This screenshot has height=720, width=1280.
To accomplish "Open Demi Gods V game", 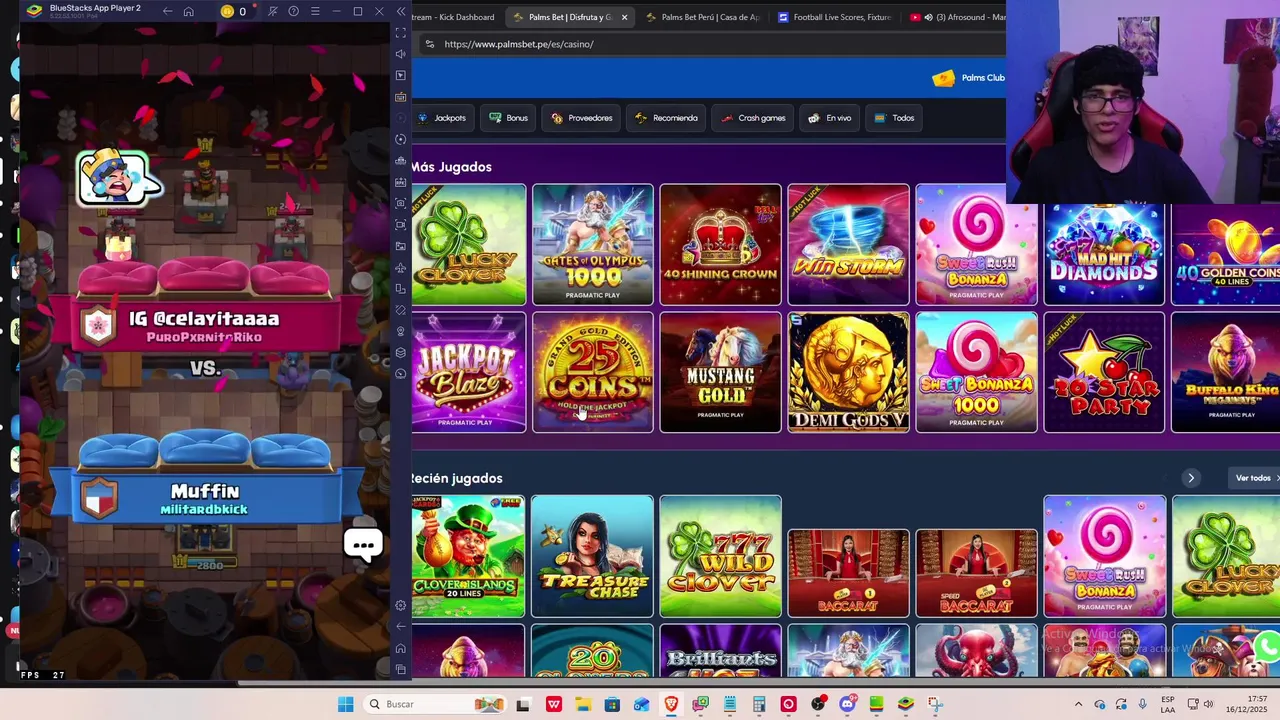I will [848, 372].
